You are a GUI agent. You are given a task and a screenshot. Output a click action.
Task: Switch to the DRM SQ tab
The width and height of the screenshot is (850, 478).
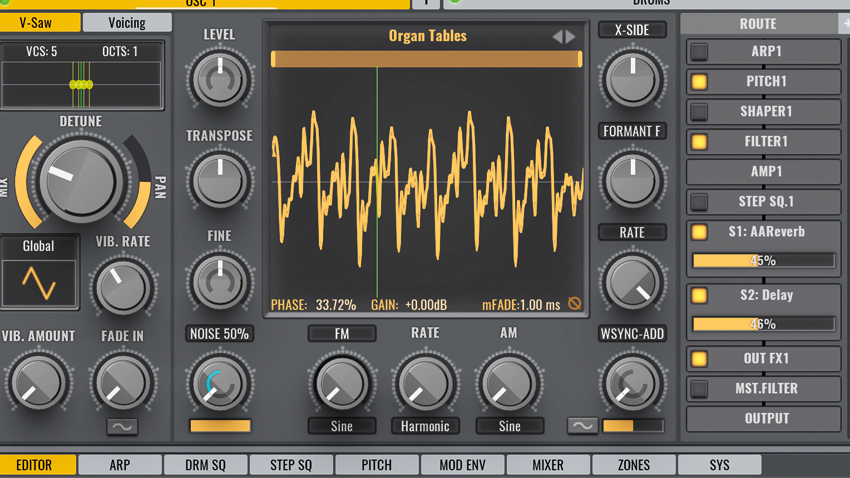[205, 465]
